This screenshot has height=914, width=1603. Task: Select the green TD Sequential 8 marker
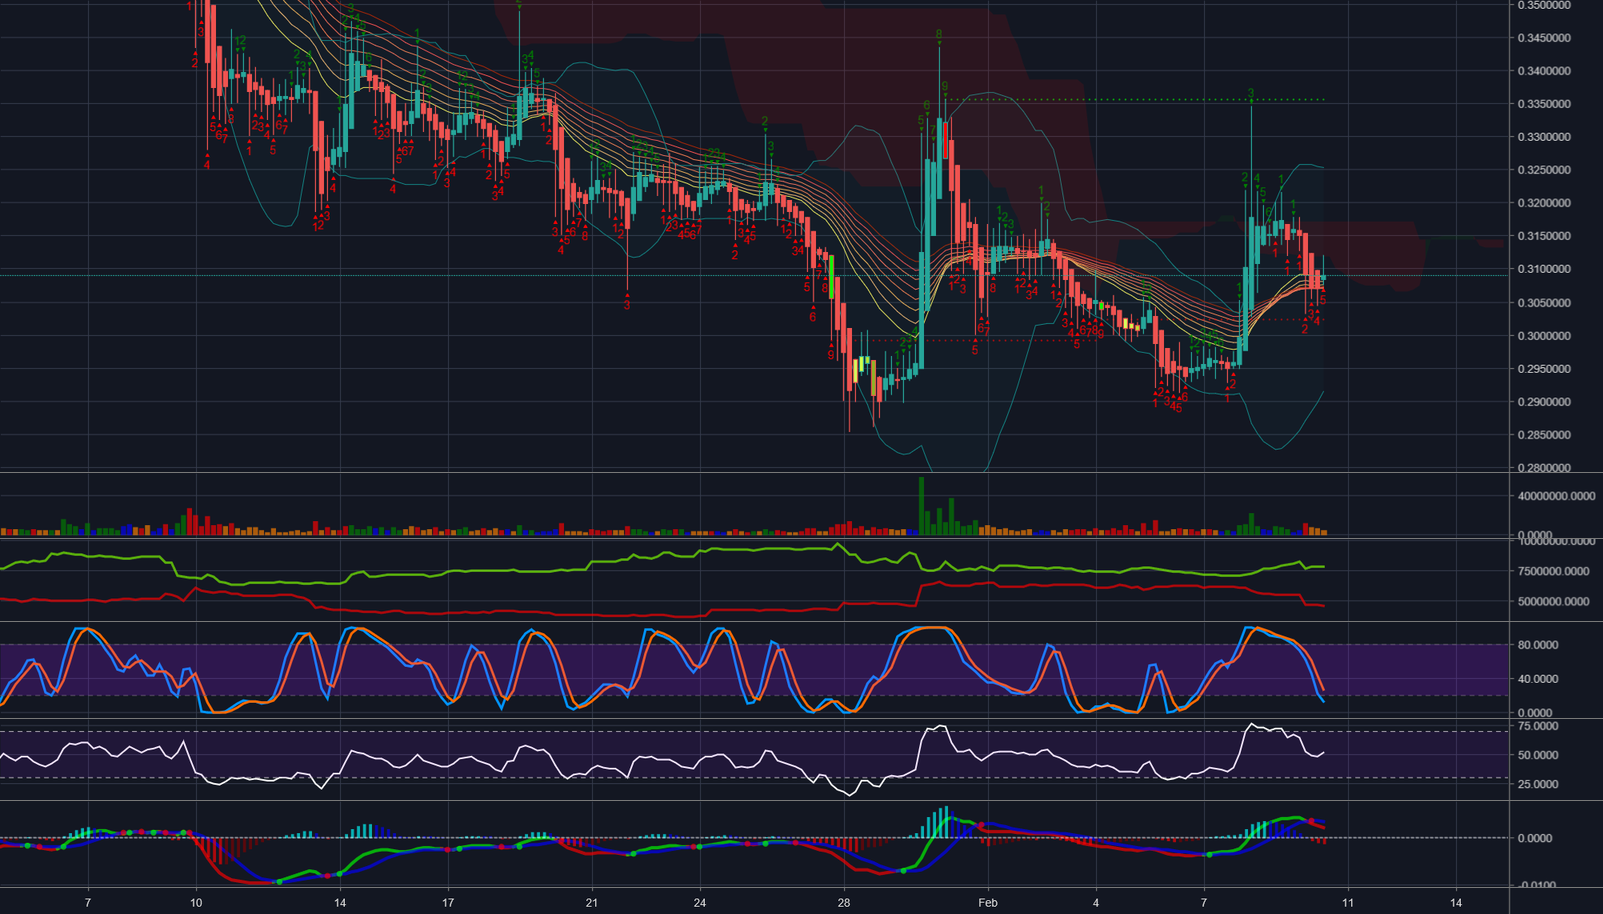(938, 33)
